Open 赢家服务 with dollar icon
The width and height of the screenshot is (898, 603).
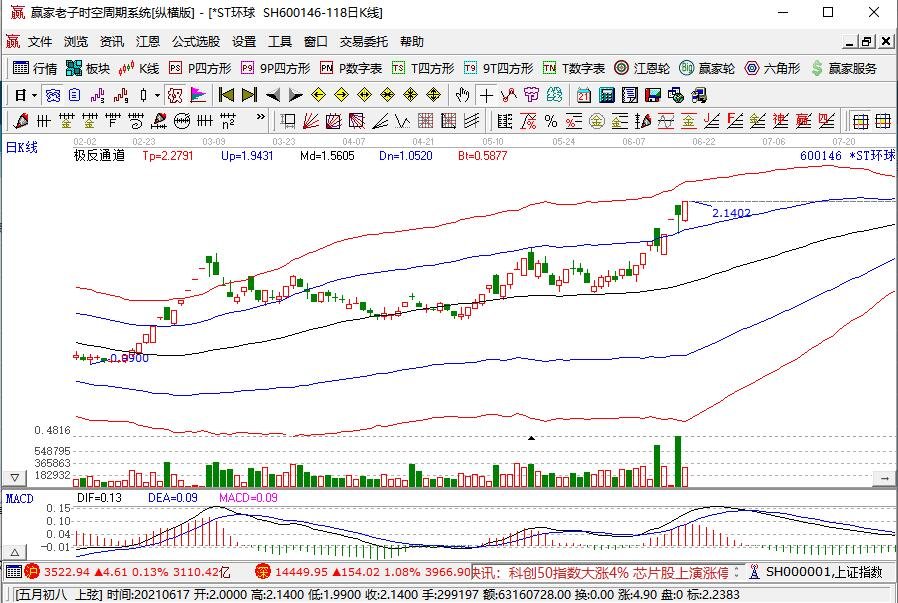click(x=844, y=69)
